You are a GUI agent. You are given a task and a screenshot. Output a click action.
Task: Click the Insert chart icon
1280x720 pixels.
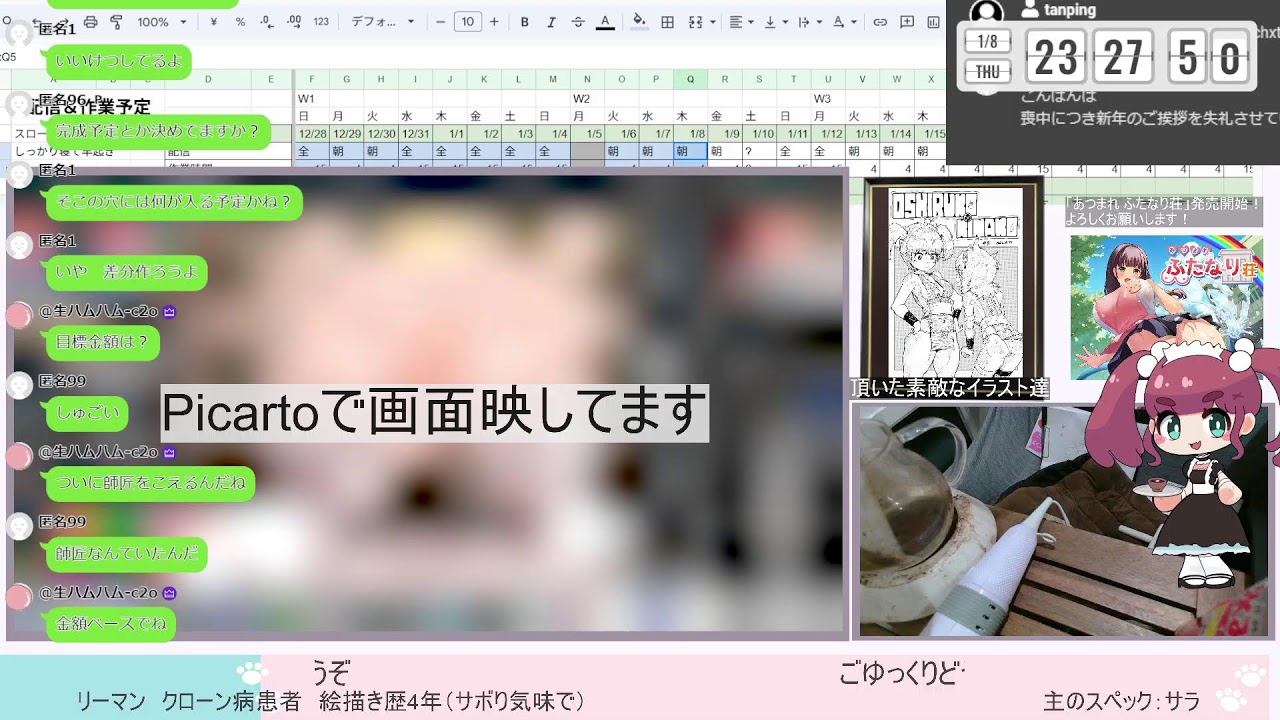(x=934, y=22)
